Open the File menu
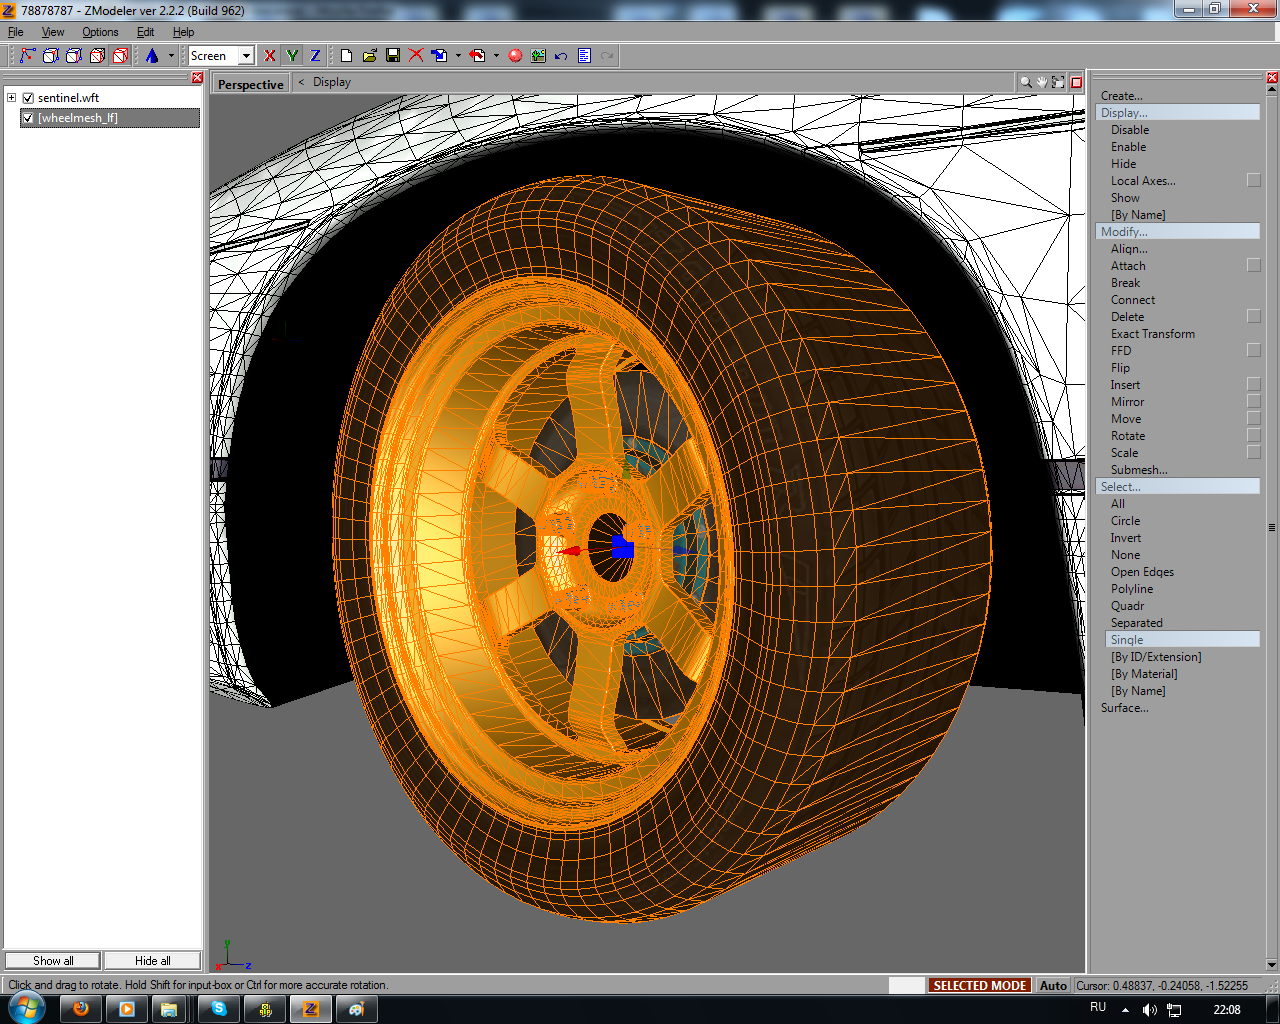 16,32
